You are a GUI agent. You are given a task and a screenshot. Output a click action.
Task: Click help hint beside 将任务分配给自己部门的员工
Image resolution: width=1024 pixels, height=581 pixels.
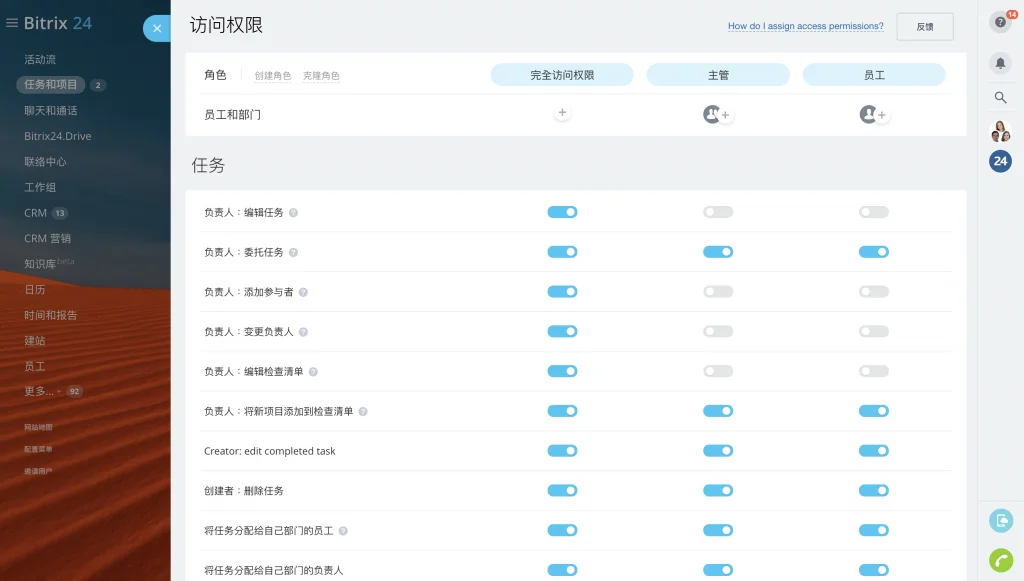[x=343, y=531]
